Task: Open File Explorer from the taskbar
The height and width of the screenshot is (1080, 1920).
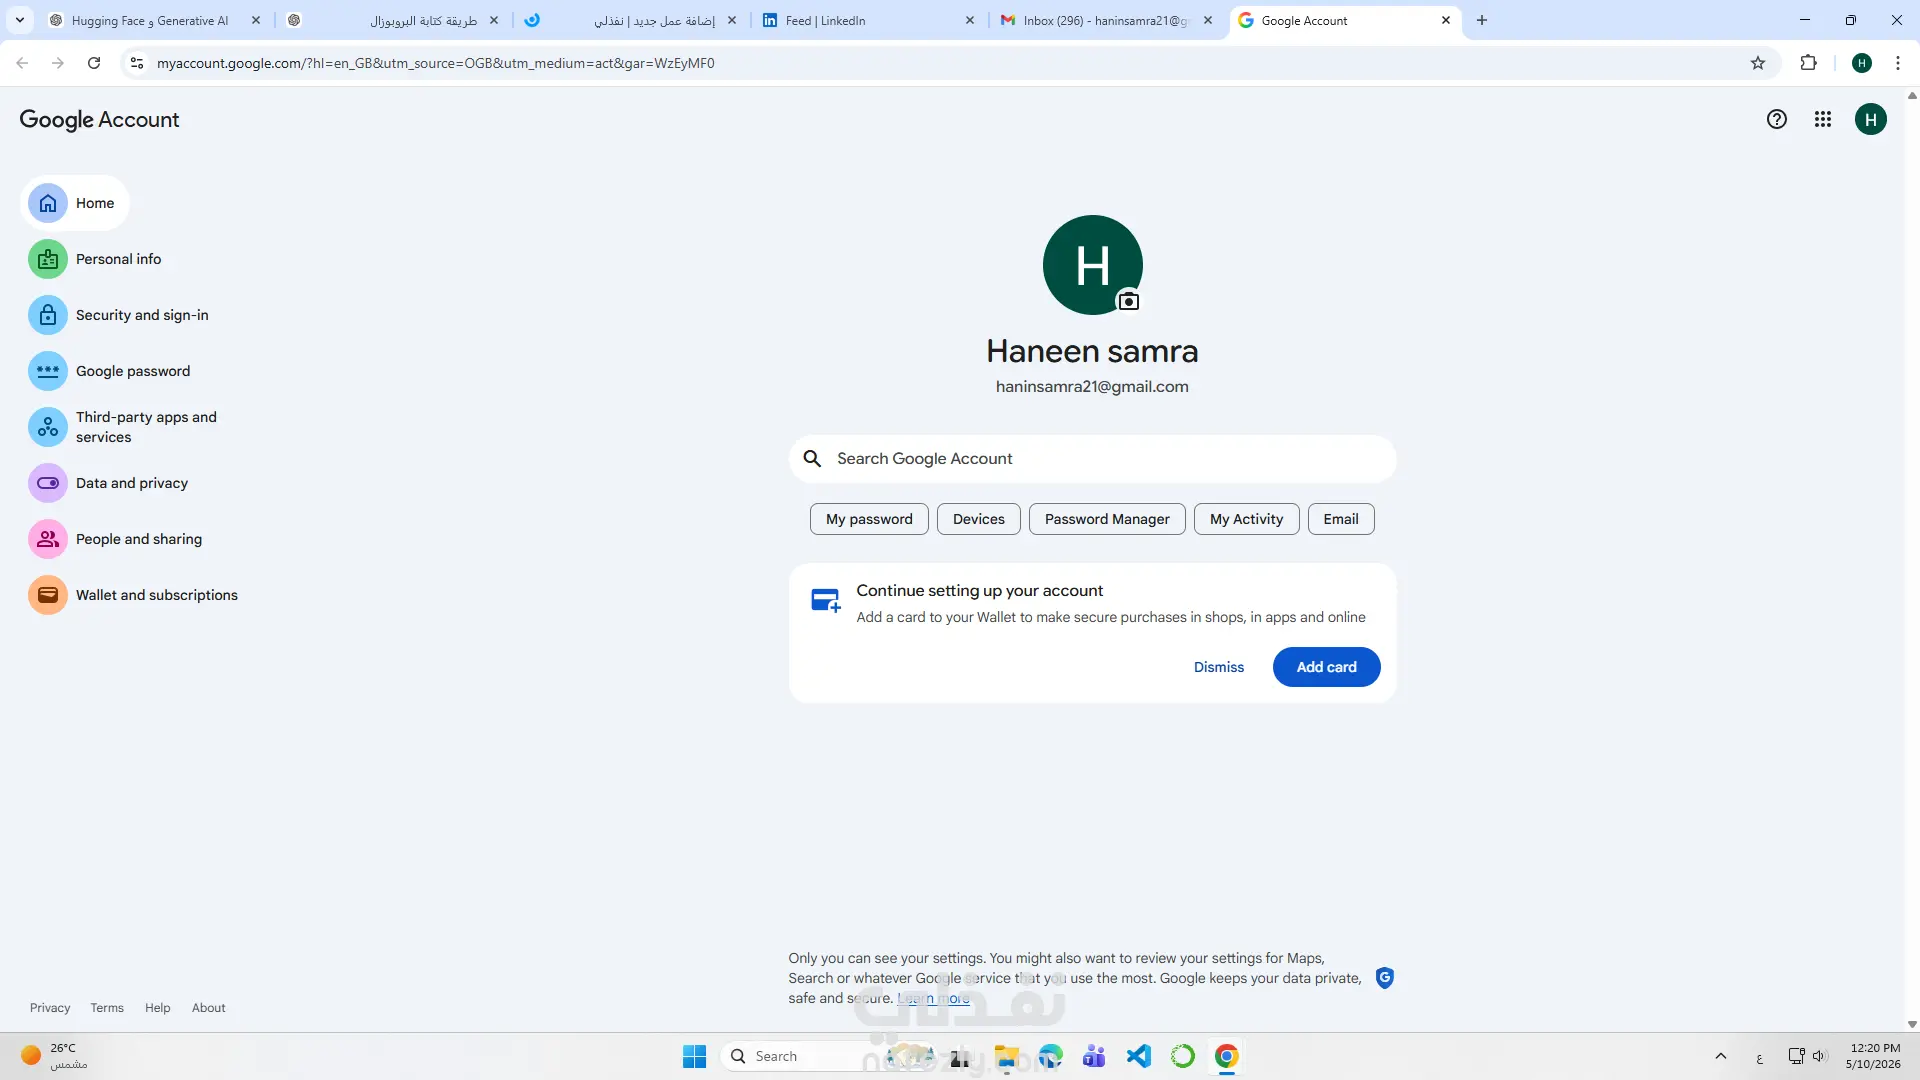Action: pos(1006,1056)
